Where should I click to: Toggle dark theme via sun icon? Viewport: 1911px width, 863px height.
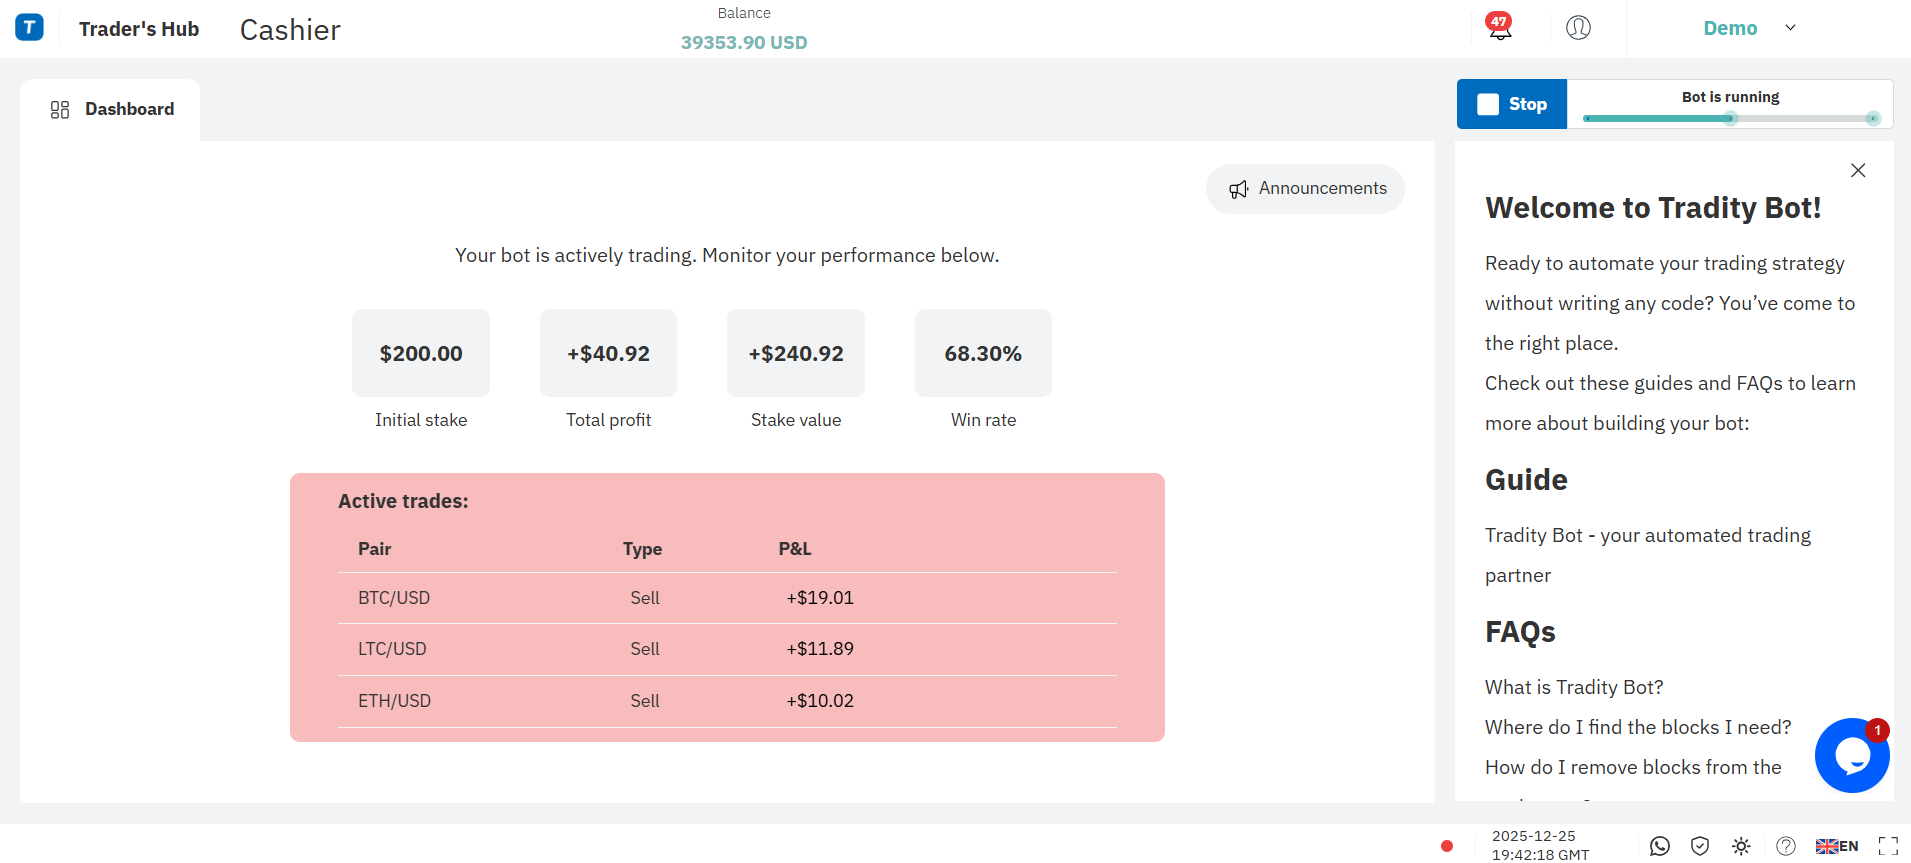pos(1741,846)
